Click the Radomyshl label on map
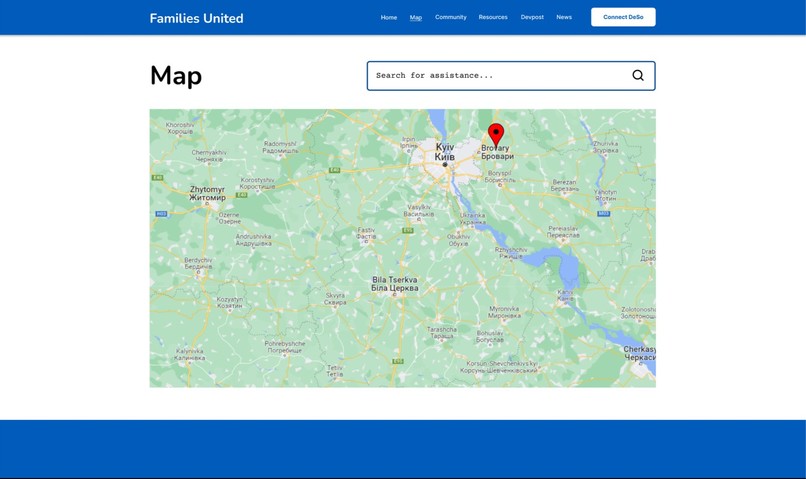806x479 pixels. [280, 147]
